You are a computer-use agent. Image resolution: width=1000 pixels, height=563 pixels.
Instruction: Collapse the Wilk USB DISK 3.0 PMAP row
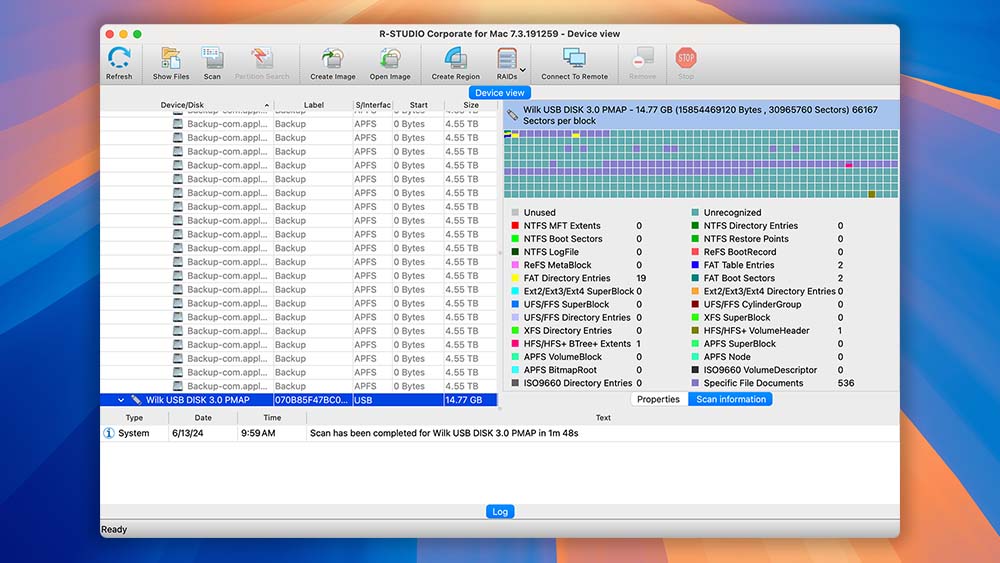(x=121, y=400)
